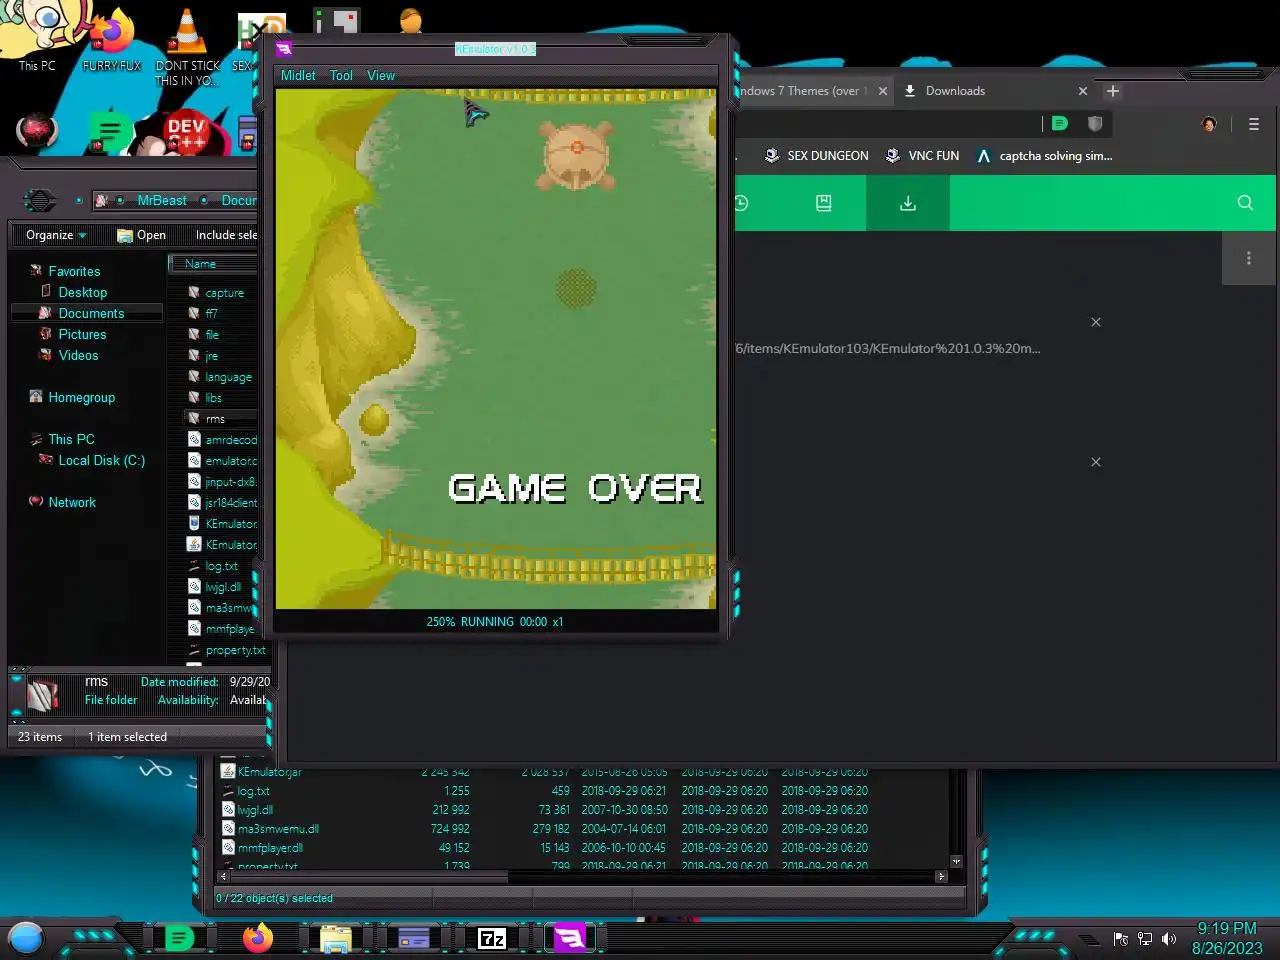Select Favorites in Explorer navigation pane
The image size is (1280, 960).
(x=74, y=271)
